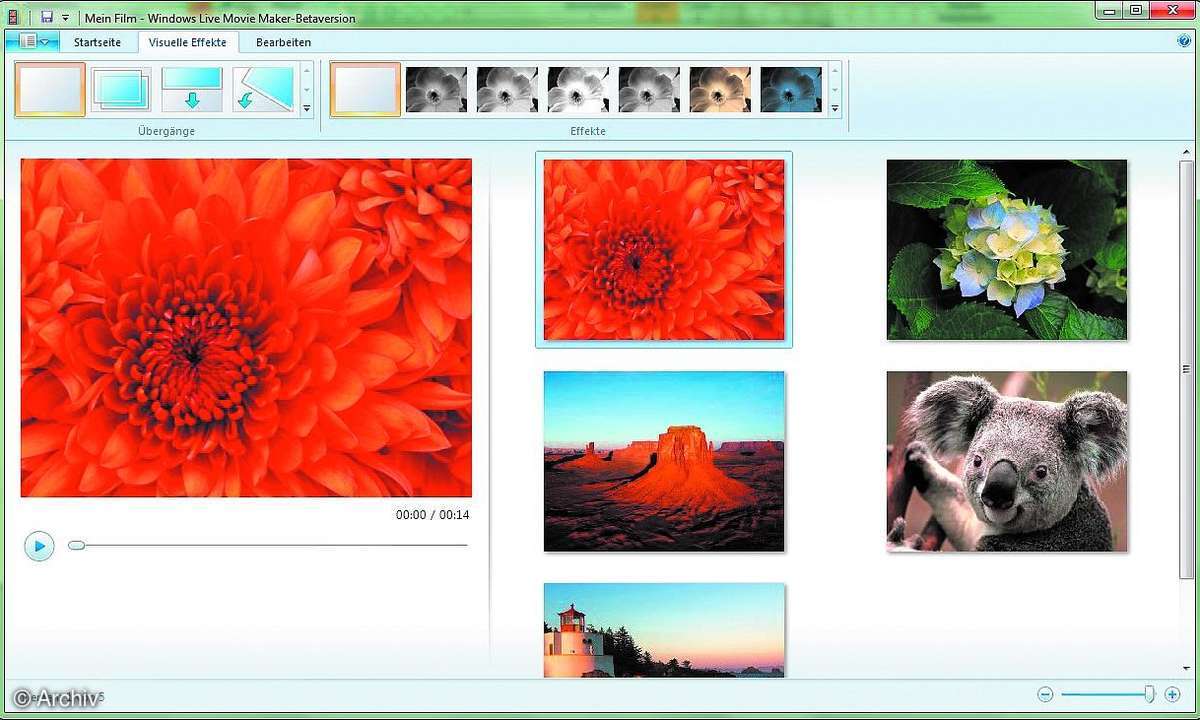
Task: Click the zoom out minus button
Action: tap(1045, 694)
